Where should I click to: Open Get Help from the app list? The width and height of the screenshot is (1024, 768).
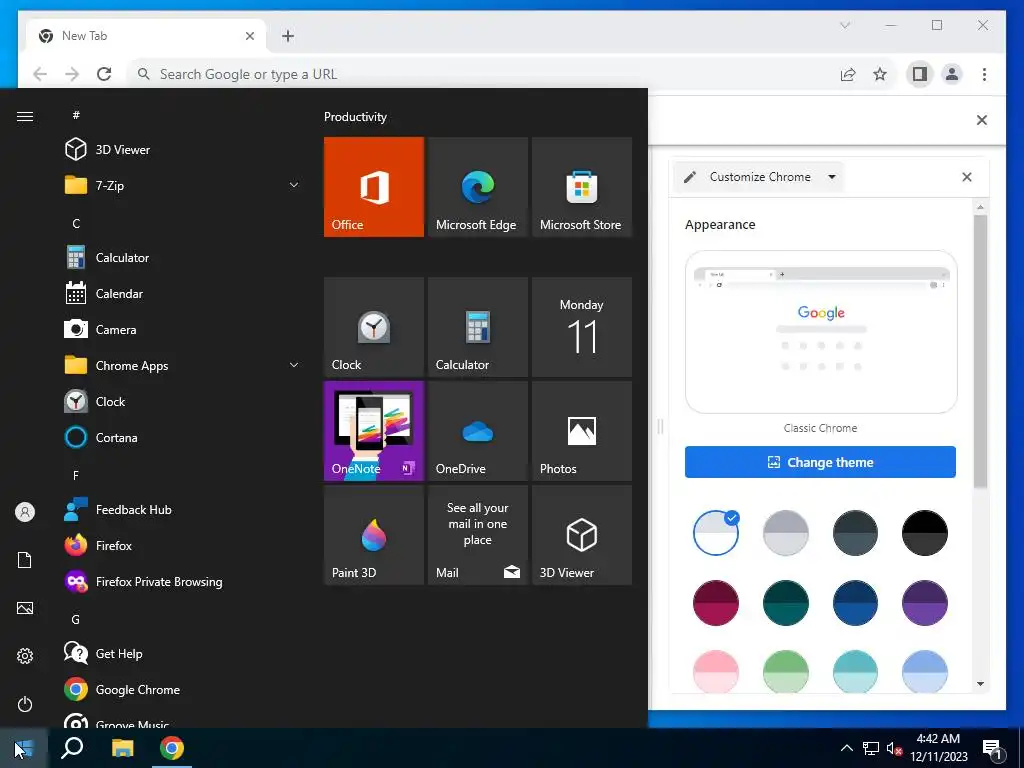coord(183,653)
